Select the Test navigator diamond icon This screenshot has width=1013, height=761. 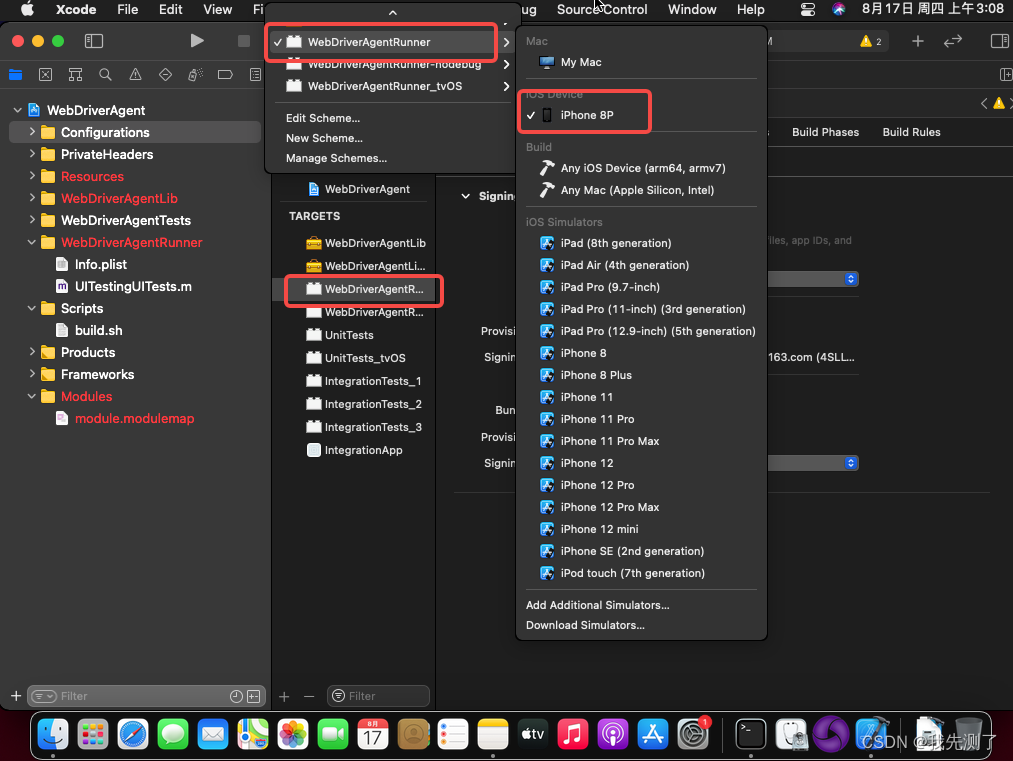point(164,75)
